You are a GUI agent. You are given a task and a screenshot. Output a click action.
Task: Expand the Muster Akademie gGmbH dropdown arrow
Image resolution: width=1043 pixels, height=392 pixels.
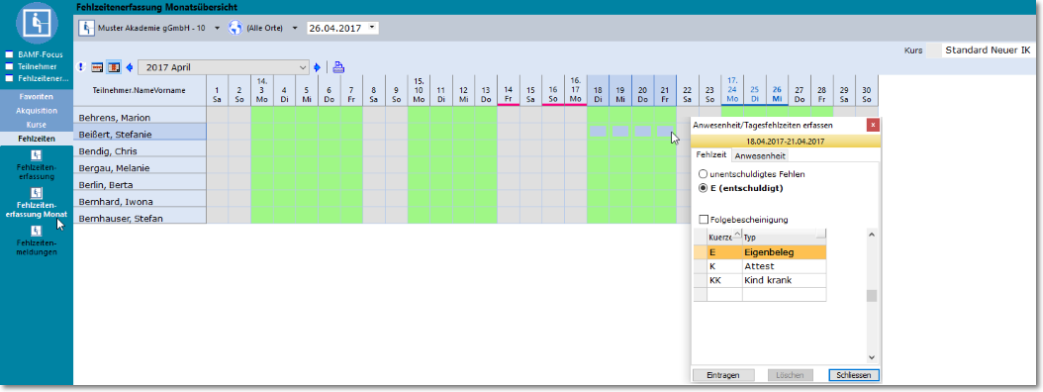(217, 29)
